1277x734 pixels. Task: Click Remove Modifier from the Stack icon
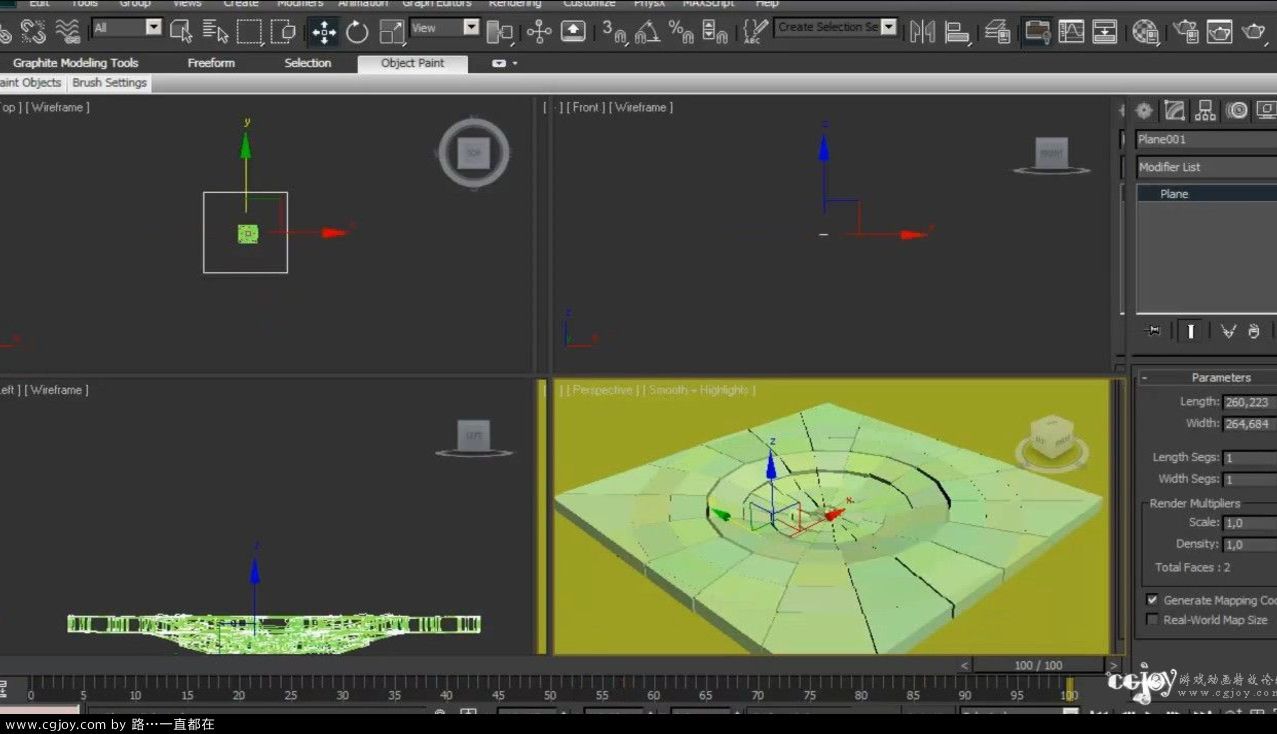coord(1254,331)
